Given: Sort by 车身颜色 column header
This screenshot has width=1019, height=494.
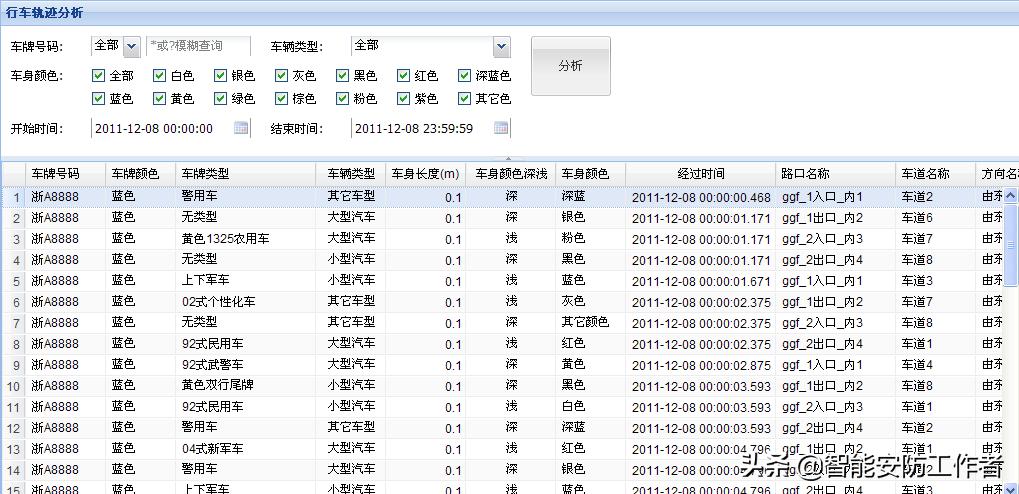Looking at the screenshot, I should (591, 174).
